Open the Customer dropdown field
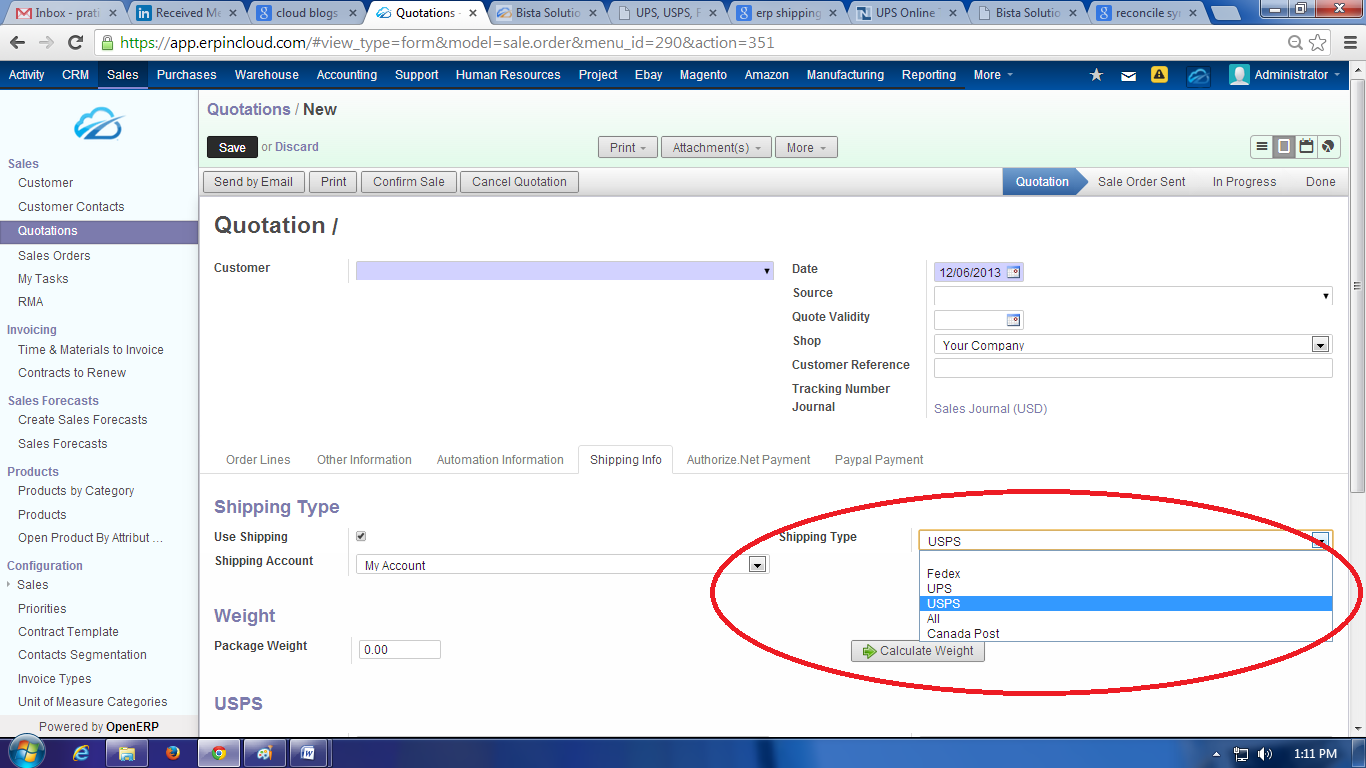 pos(565,271)
